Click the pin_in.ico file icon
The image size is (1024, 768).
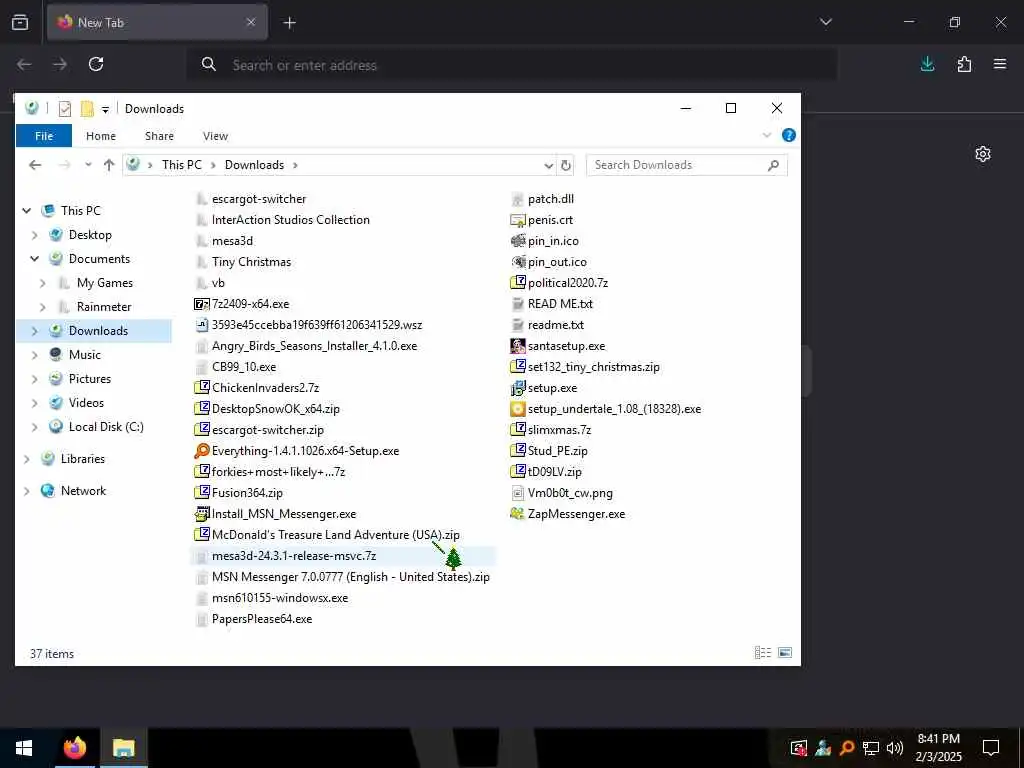tap(518, 241)
